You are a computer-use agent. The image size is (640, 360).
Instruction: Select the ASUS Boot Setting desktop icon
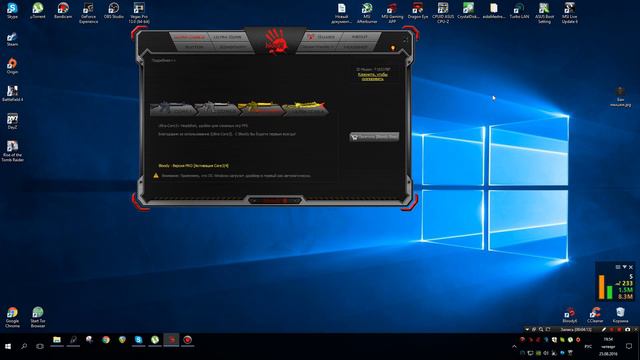click(x=544, y=13)
